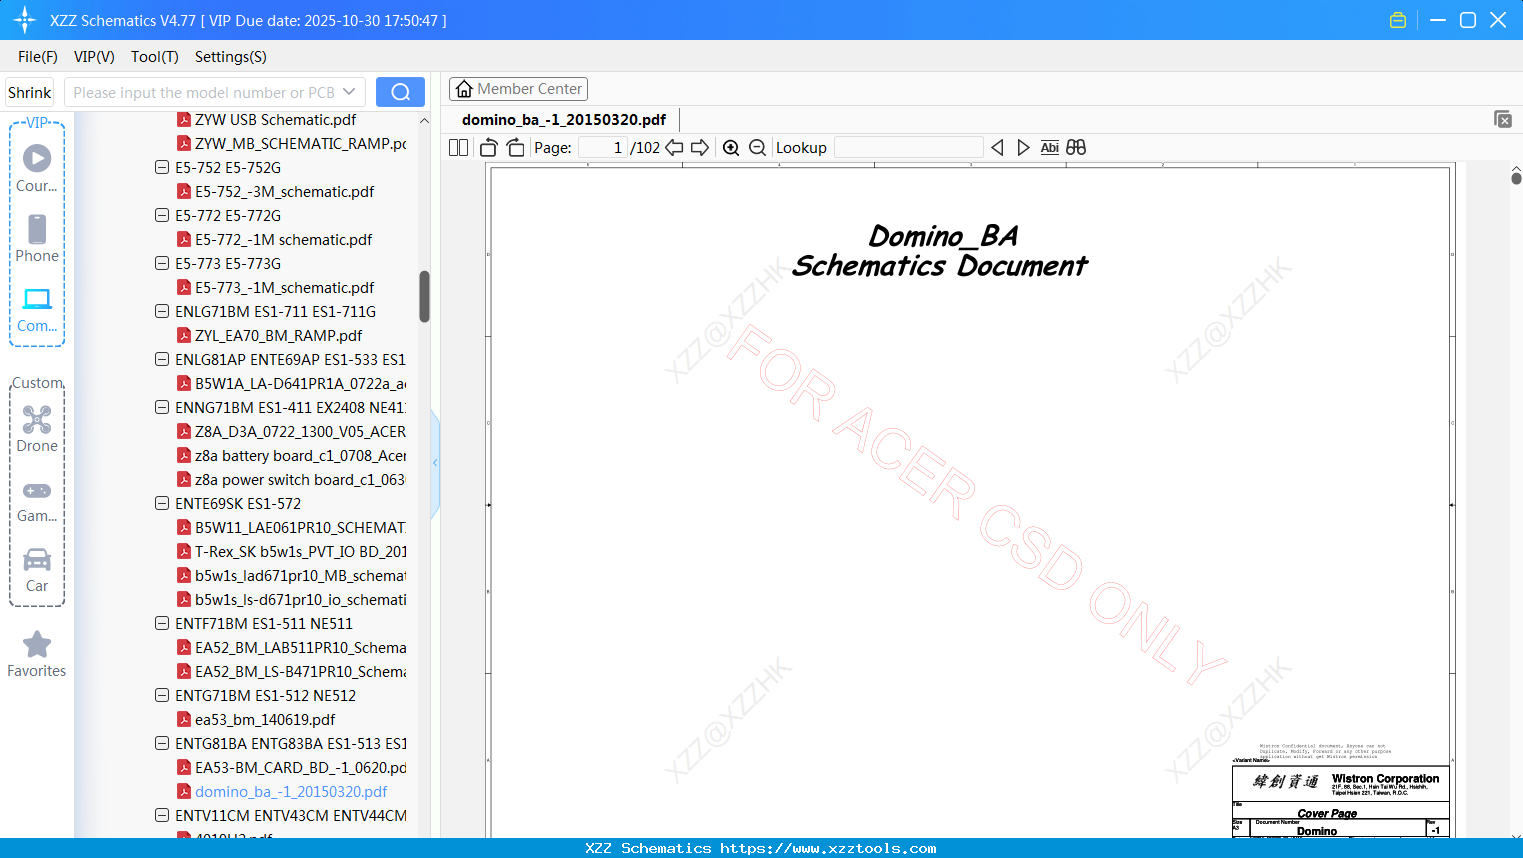
Task: Open EA52_BM_LAB511PR10_Schema file
Action: pos(300,647)
